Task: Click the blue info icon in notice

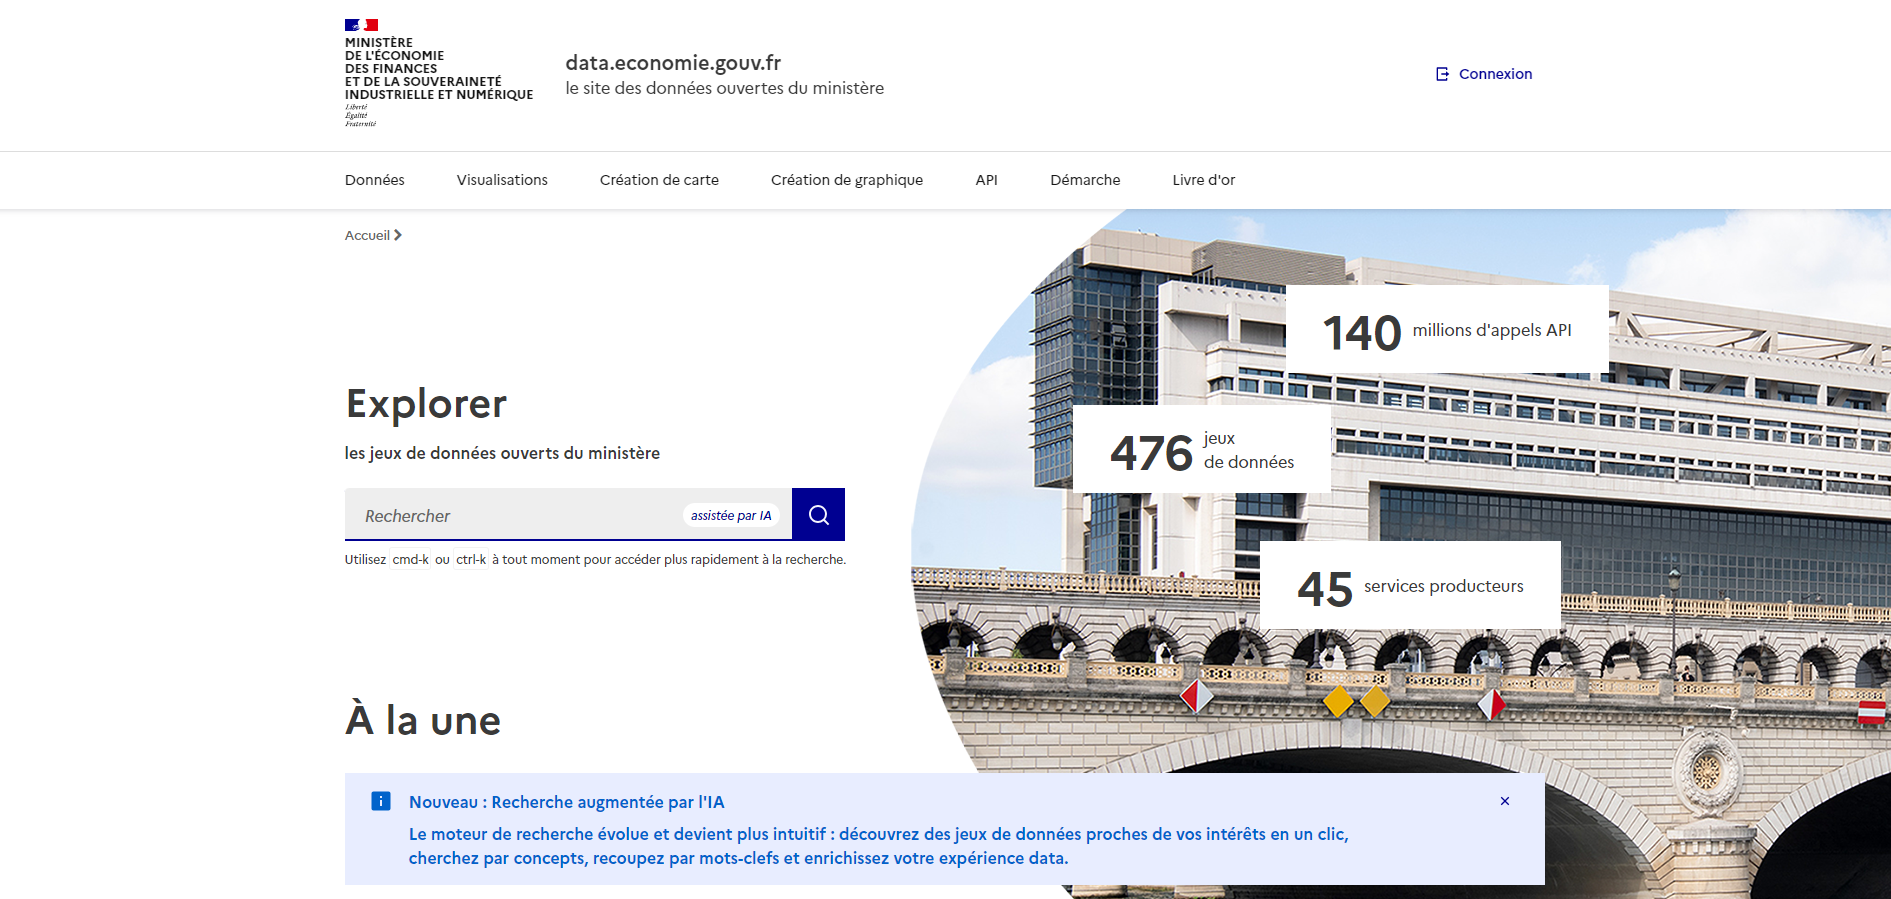Action: tap(381, 801)
